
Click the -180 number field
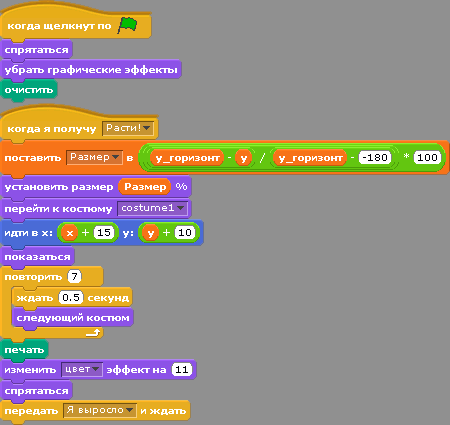375,157
